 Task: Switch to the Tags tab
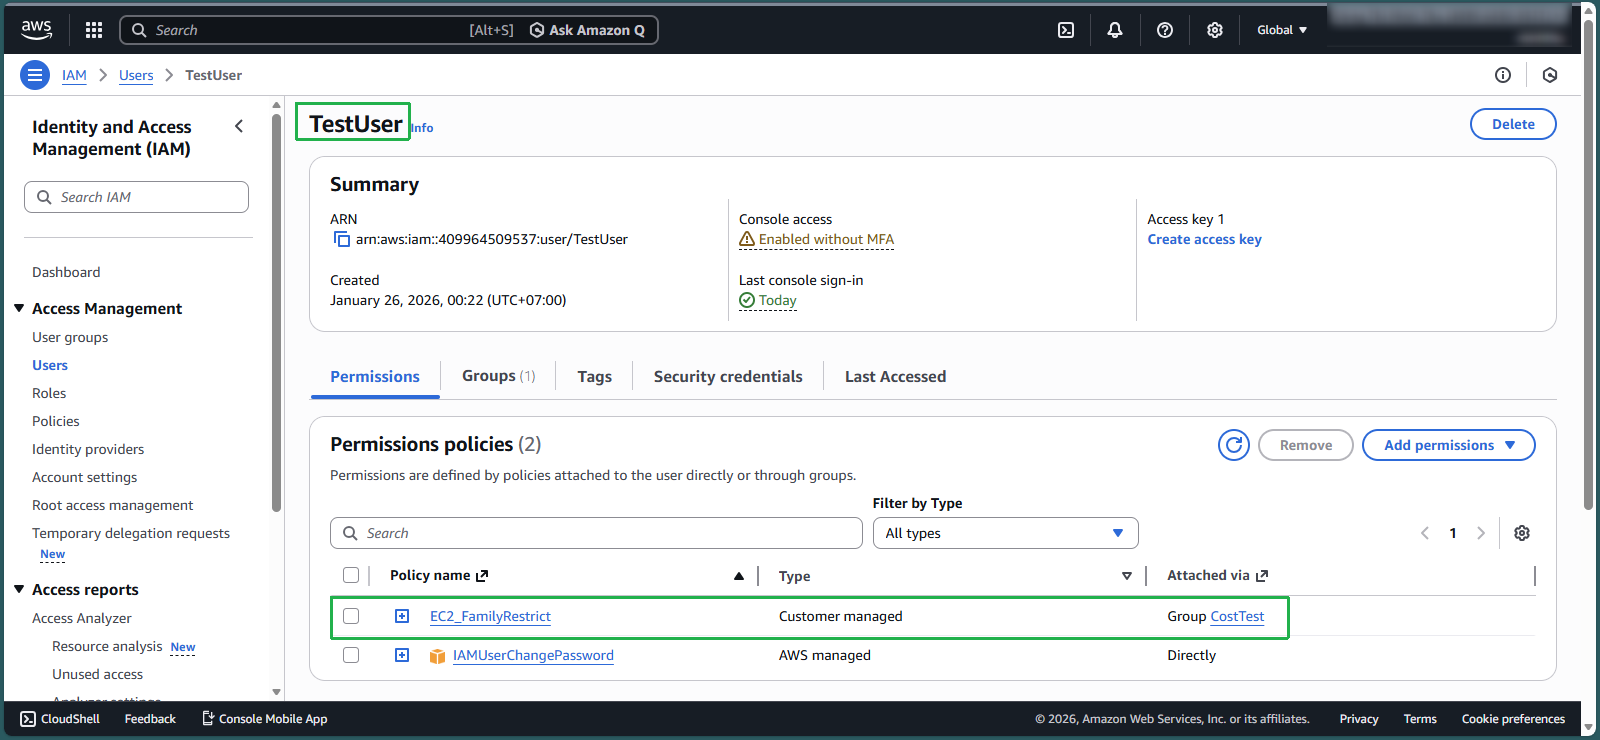[x=594, y=376]
